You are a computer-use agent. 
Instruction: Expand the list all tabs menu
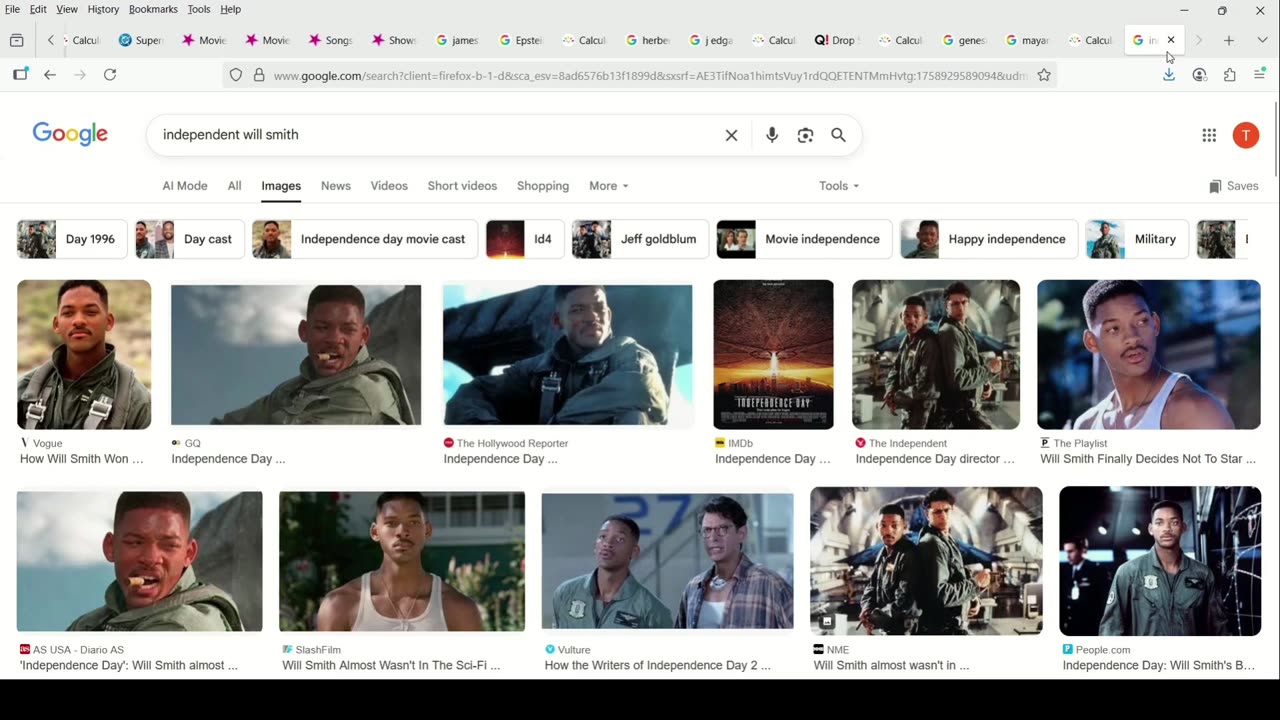1262,40
